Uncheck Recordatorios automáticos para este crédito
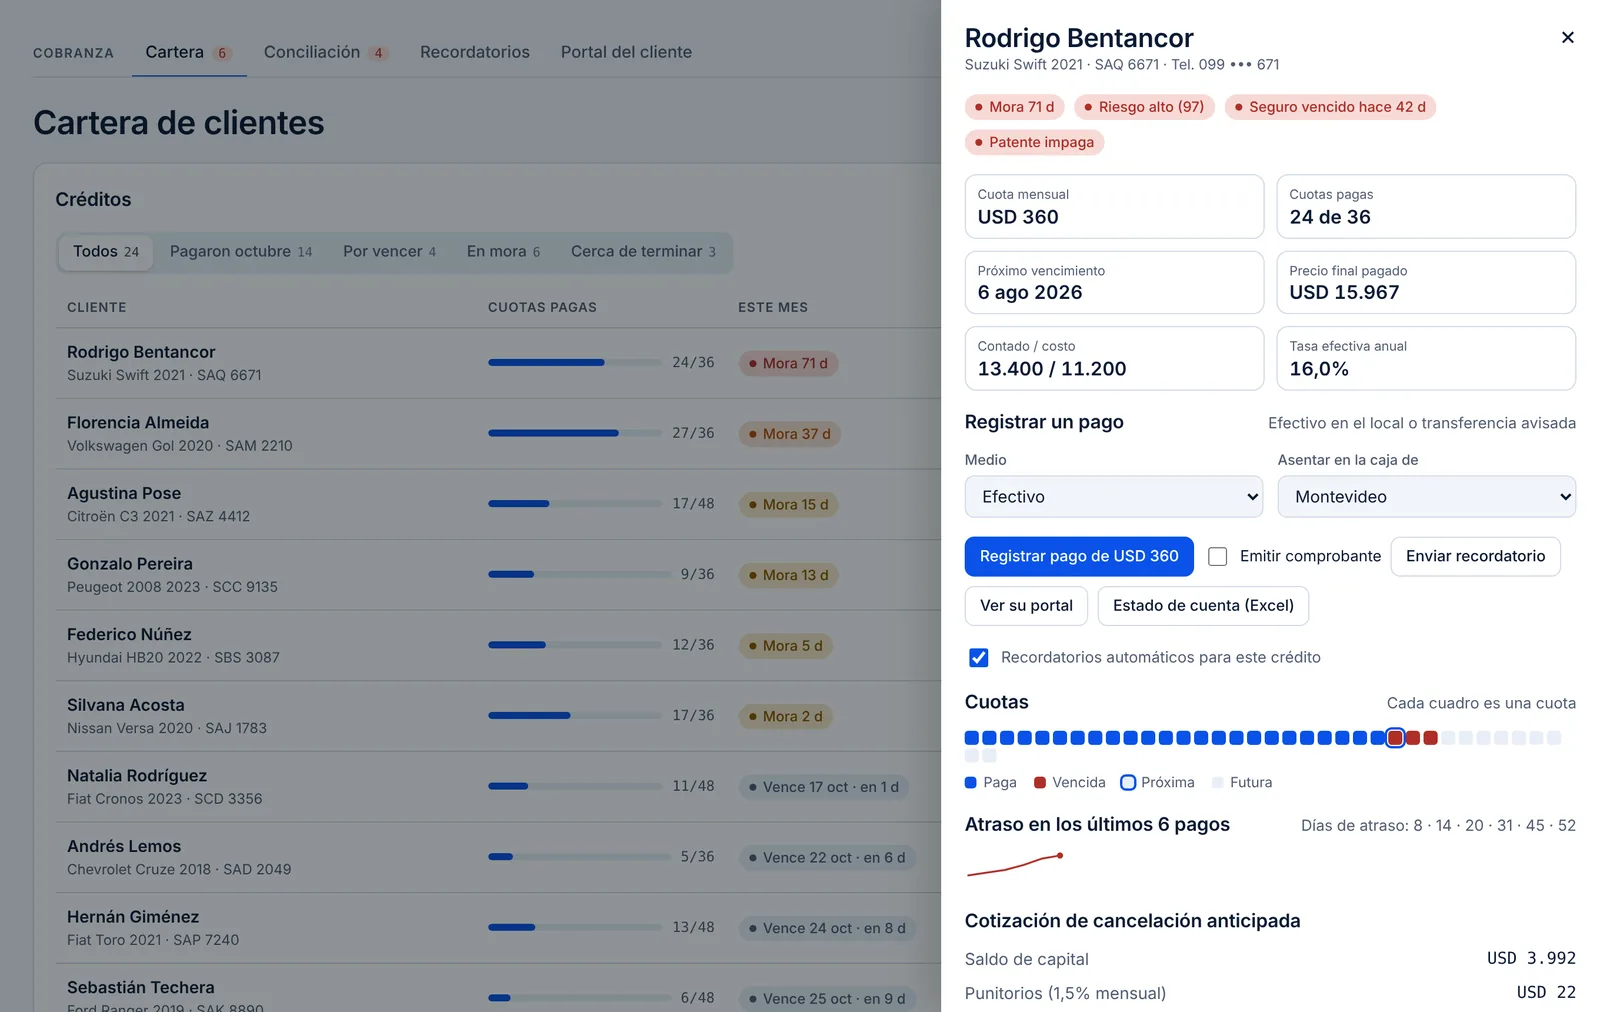Screen dimensions: 1600x1012 (978, 657)
